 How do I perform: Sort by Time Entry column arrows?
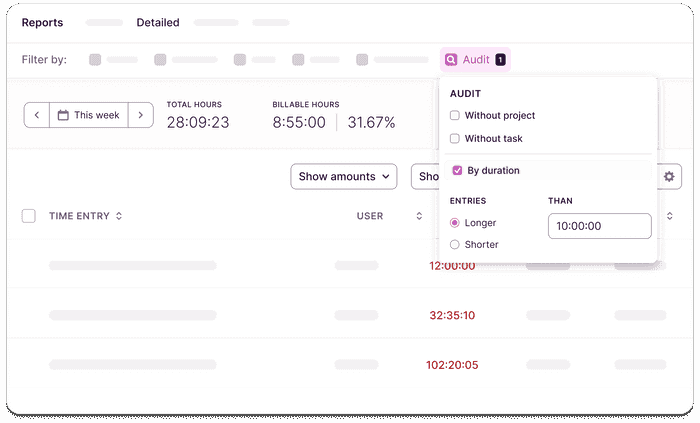tap(119, 216)
